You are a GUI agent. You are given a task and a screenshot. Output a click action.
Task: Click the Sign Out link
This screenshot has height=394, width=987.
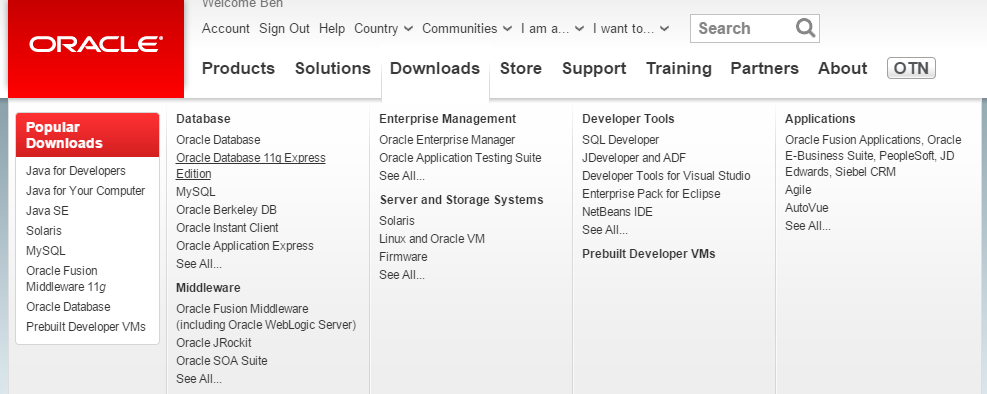(285, 28)
